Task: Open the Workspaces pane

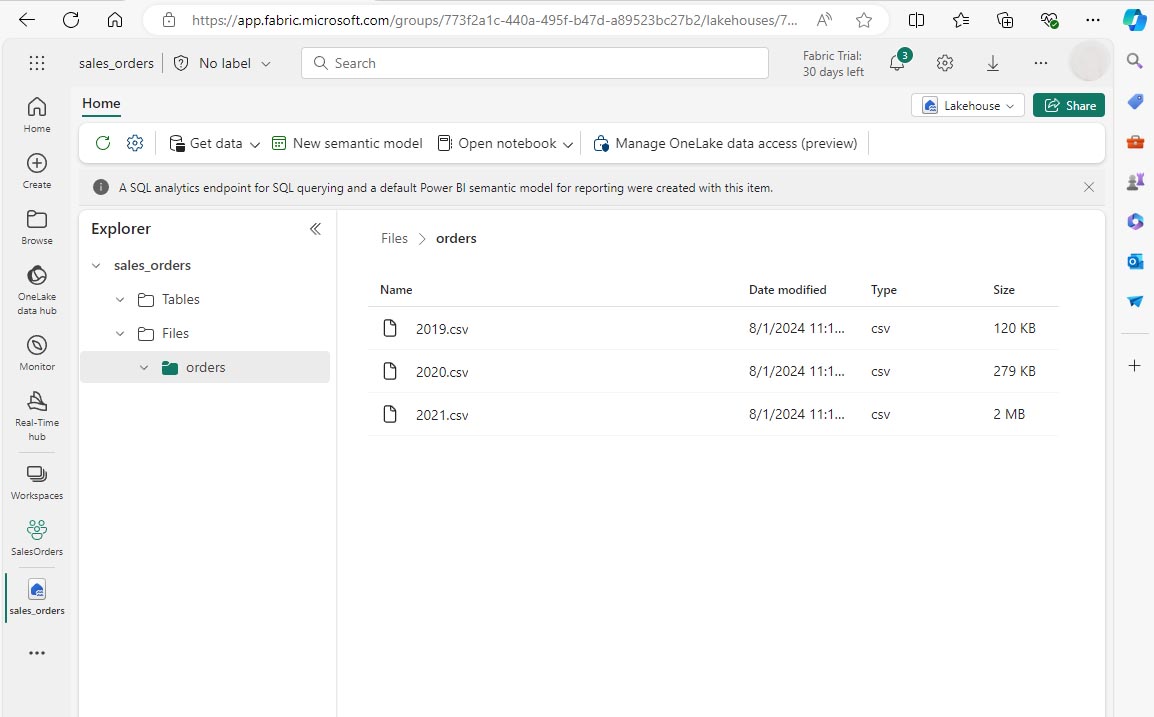Action: [37, 482]
